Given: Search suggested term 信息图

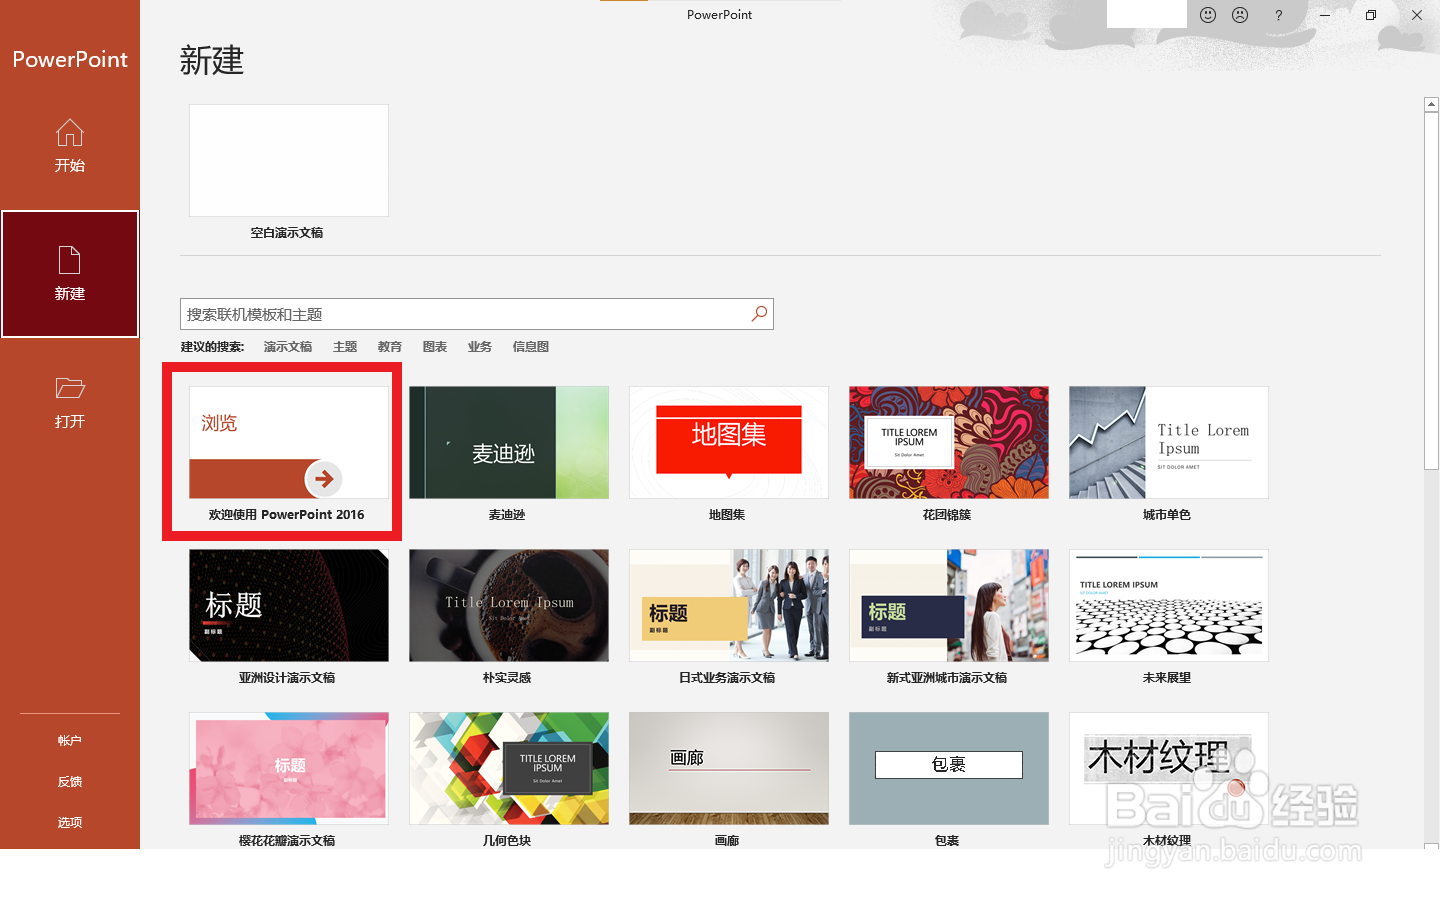Looking at the screenshot, I should 531,347.
